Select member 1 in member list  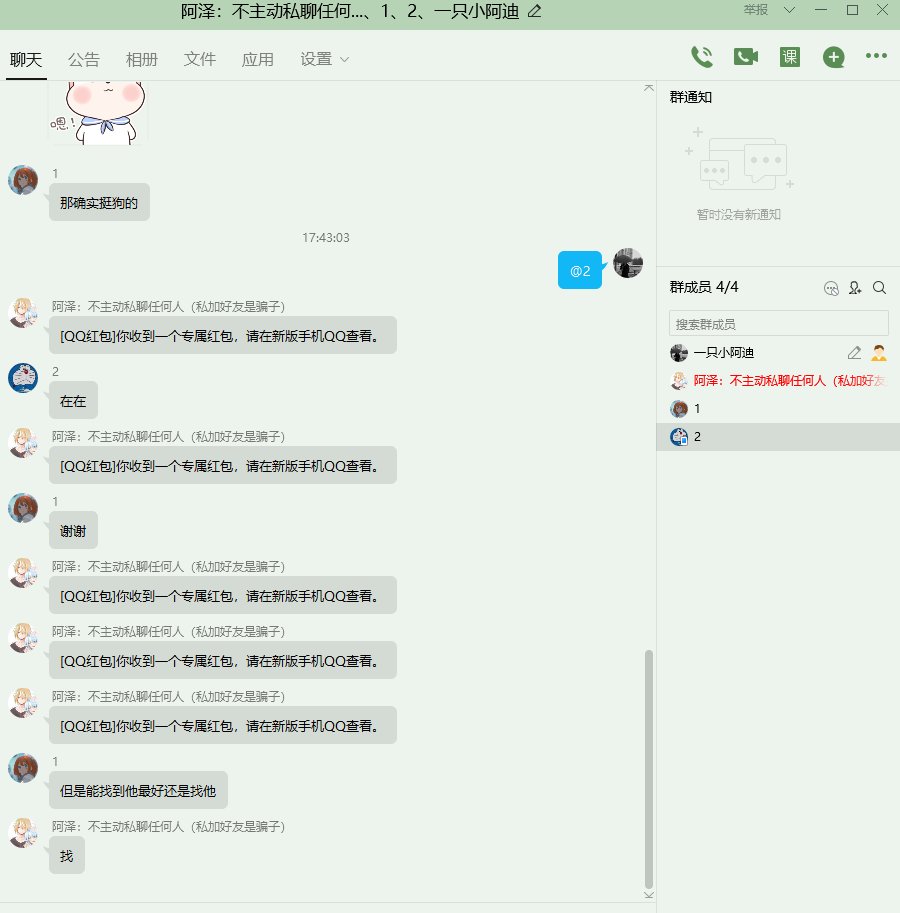[x=778, y=409]
